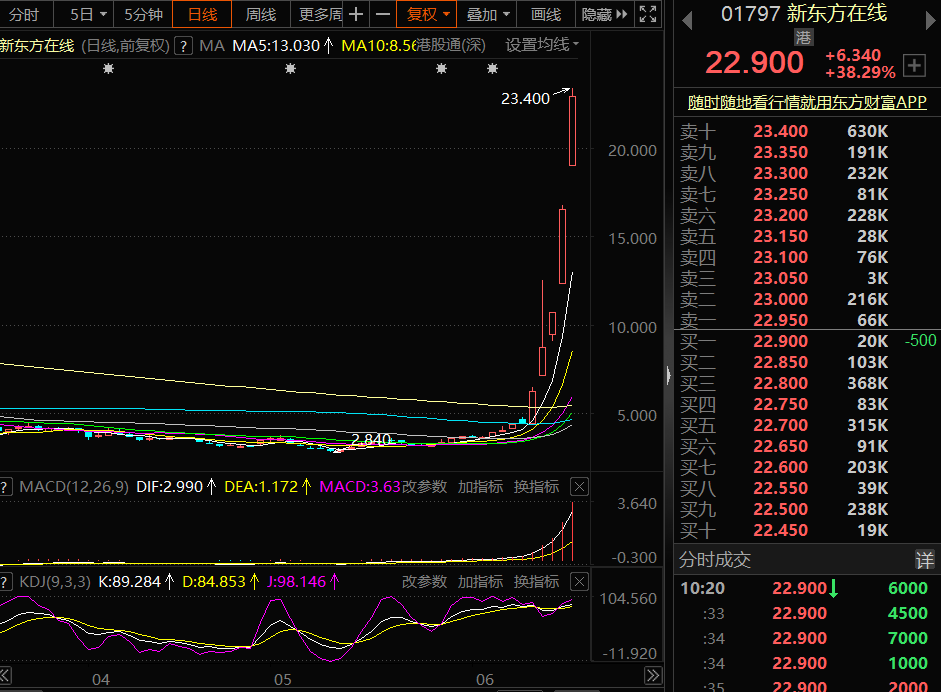941x692 pixels.
Task: Go to next stock arrow
Action: click(930, 22)
